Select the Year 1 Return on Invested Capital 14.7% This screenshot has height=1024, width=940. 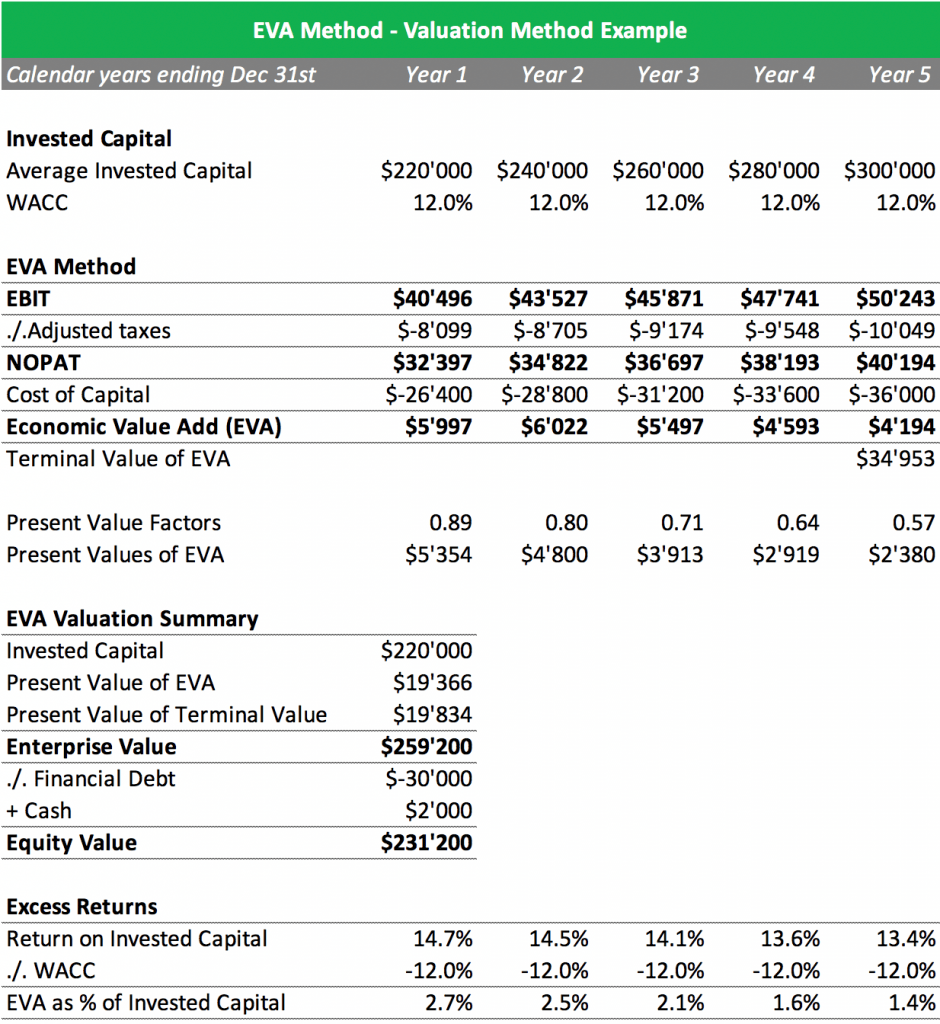[x=443, y=938]
